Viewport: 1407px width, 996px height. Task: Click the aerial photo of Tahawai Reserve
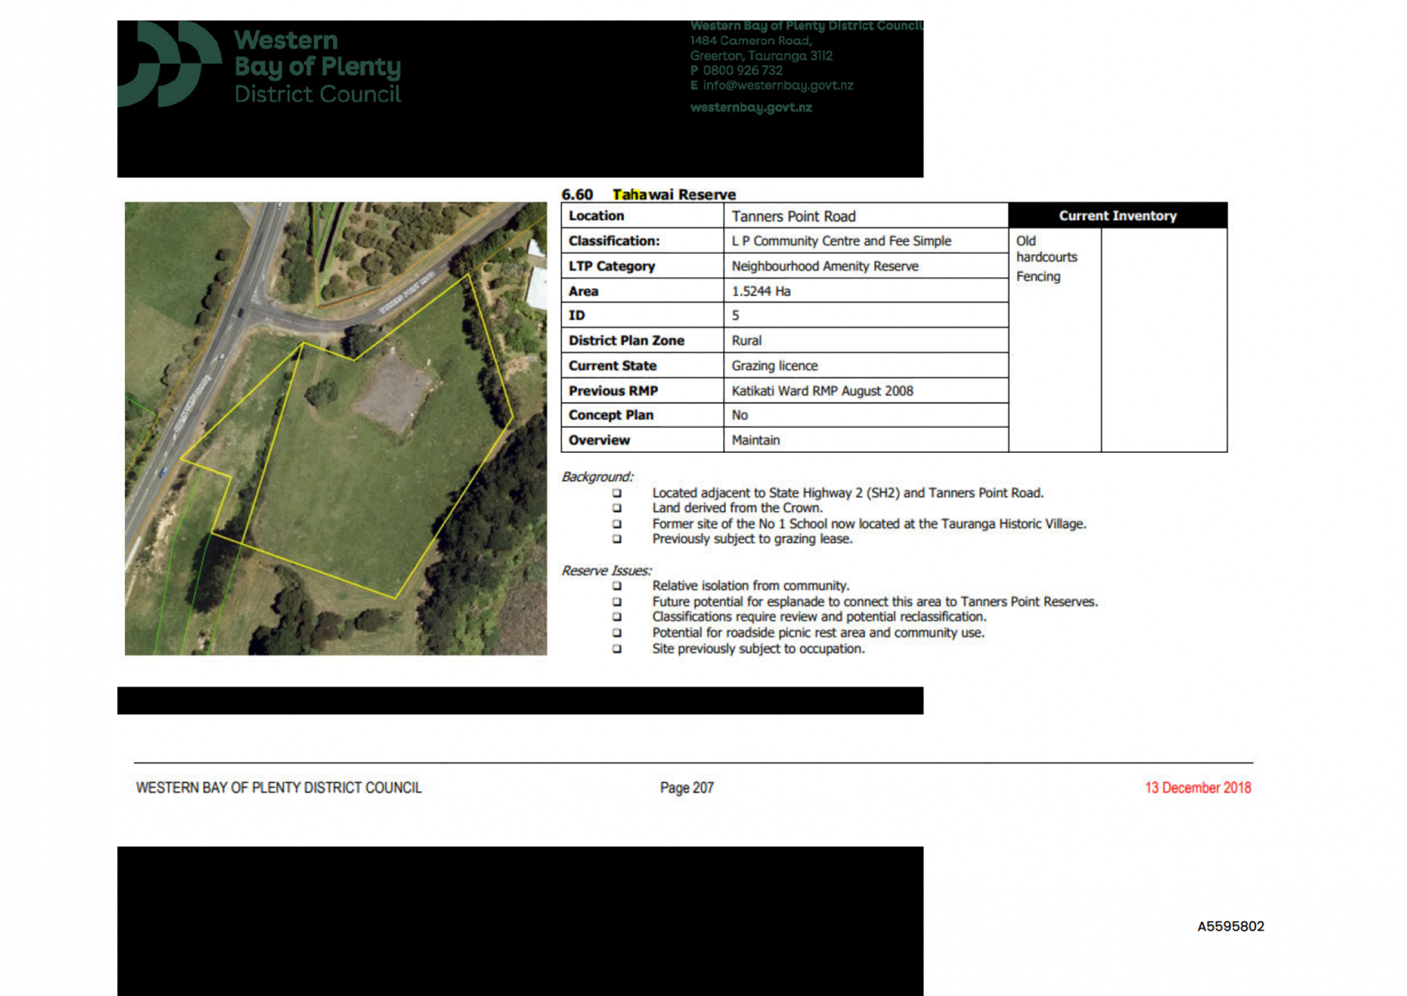coord(335,429)
